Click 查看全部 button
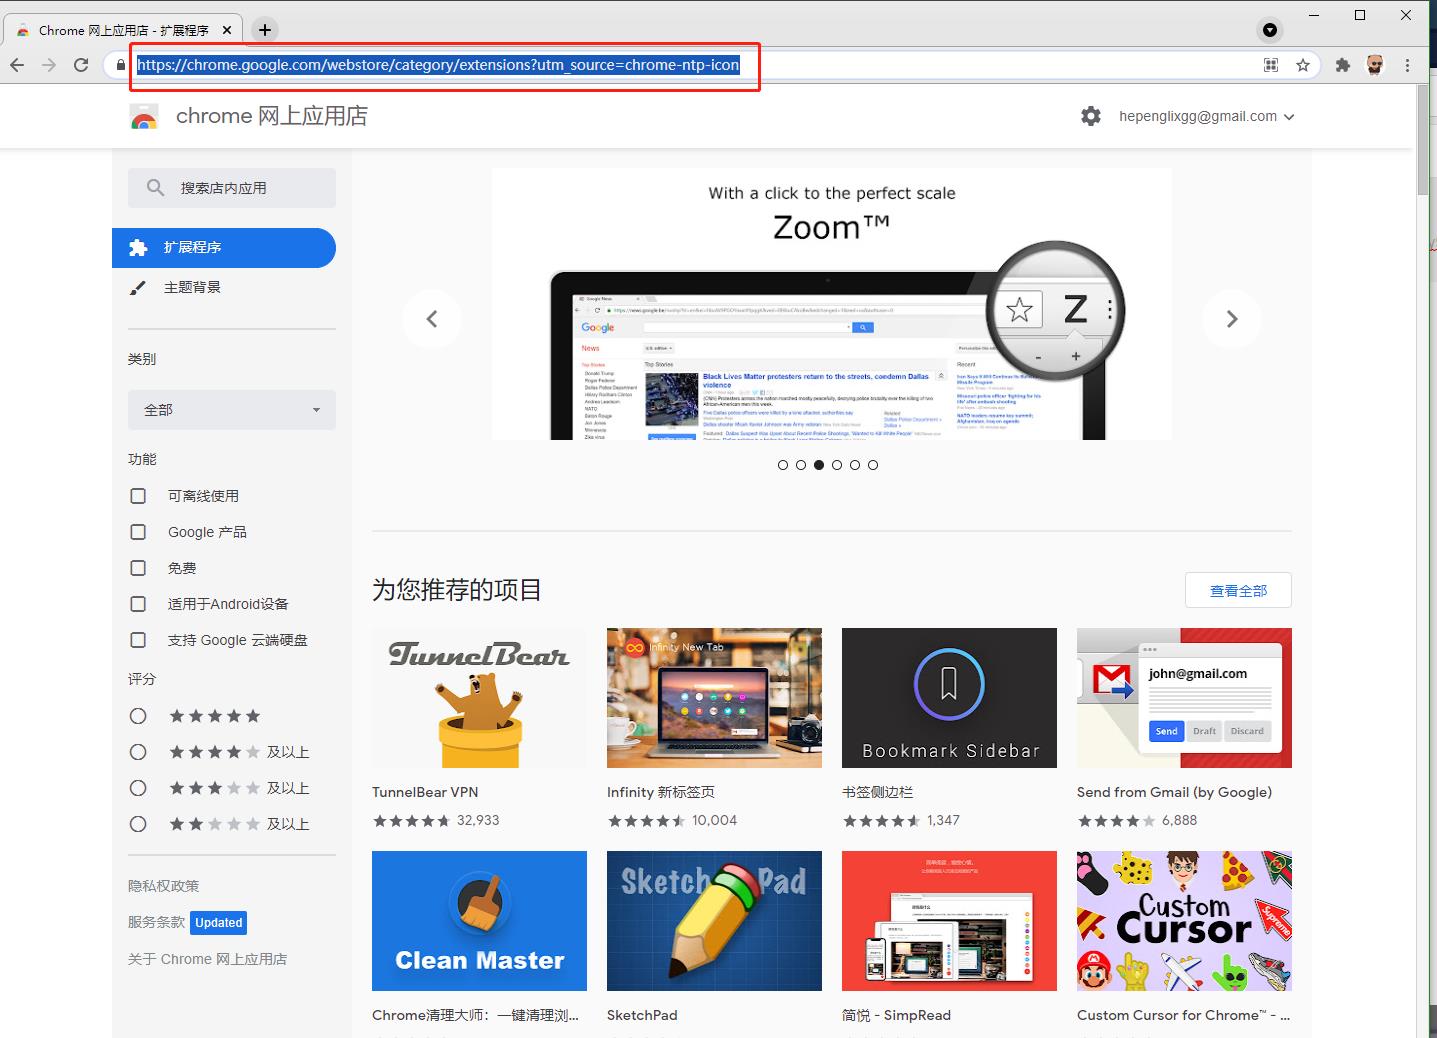The height and width of the screenshot is (1038, 1437). point(1238,590)
